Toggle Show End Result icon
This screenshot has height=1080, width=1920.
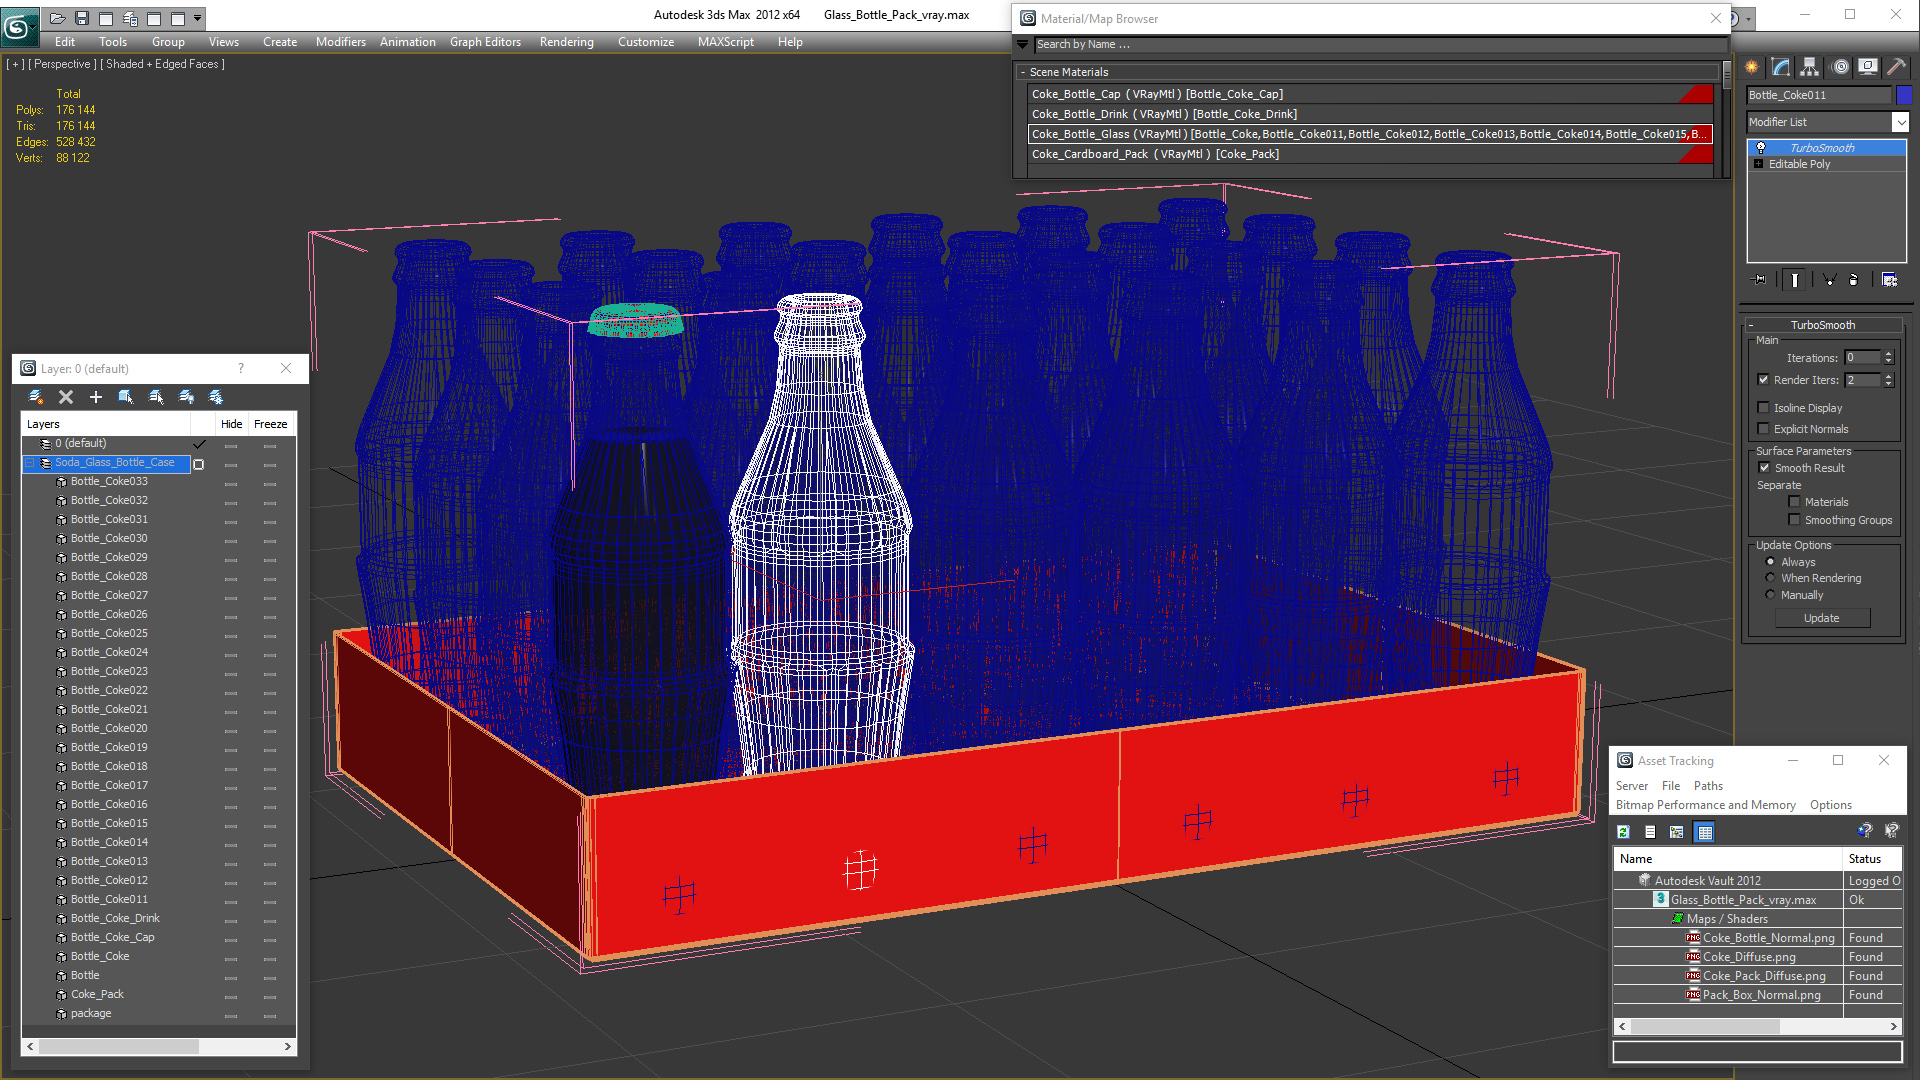(x=1795, y=280)
